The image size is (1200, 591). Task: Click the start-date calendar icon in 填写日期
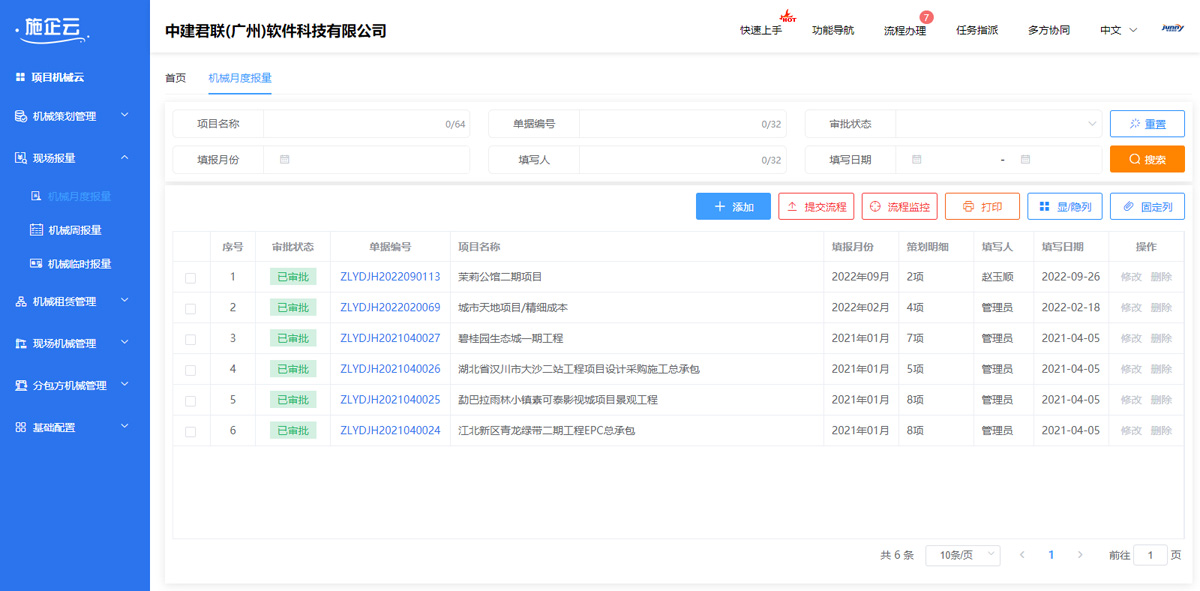[x=916, y=159]
